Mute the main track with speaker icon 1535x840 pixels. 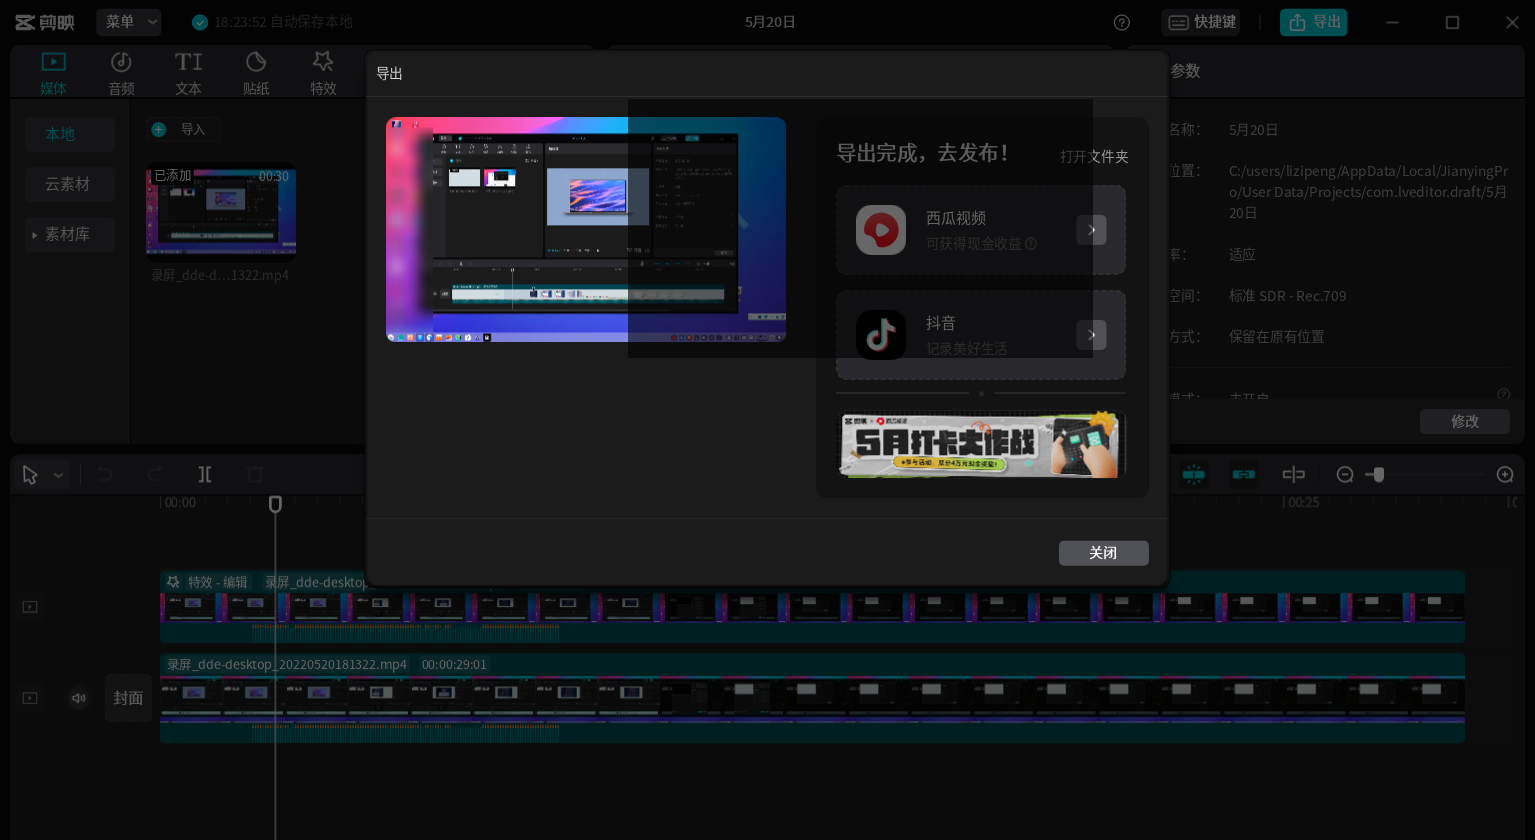[x=79, y=698]
